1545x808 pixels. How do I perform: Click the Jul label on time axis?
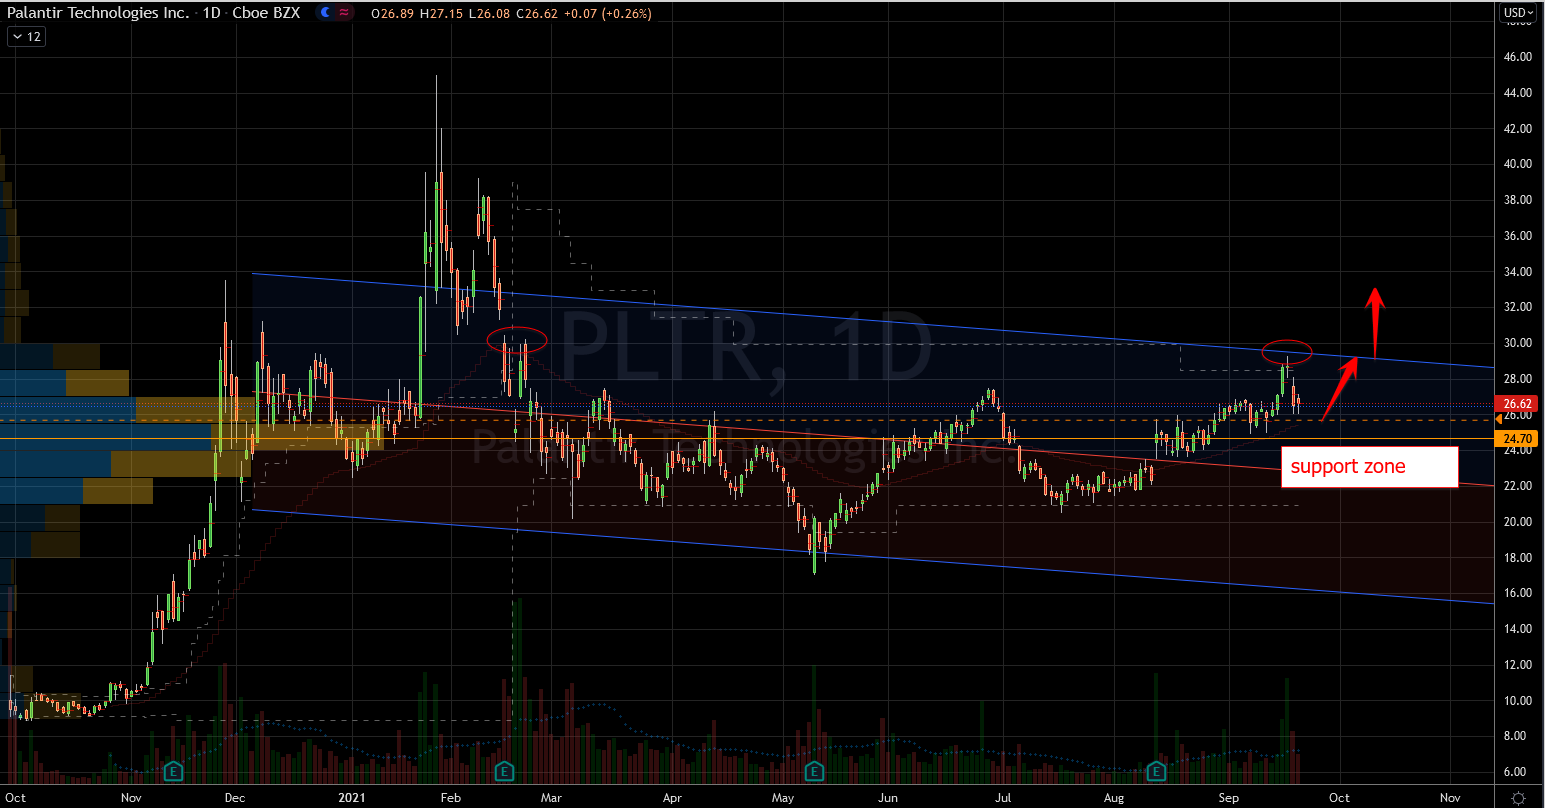(1005, 798)
